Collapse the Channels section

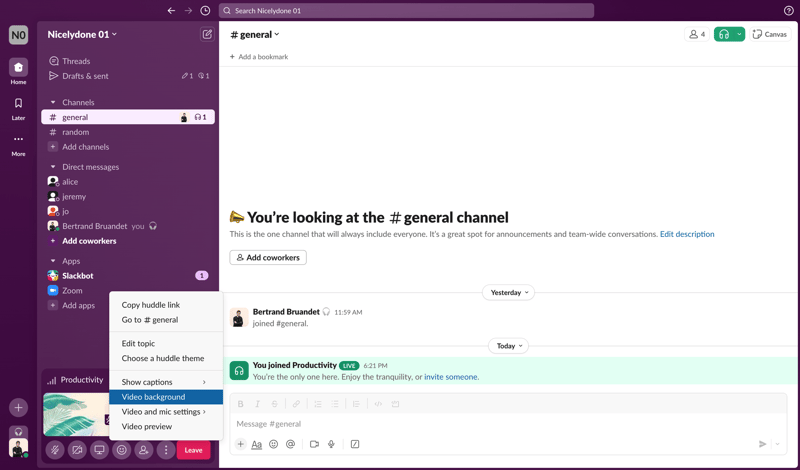53,102
